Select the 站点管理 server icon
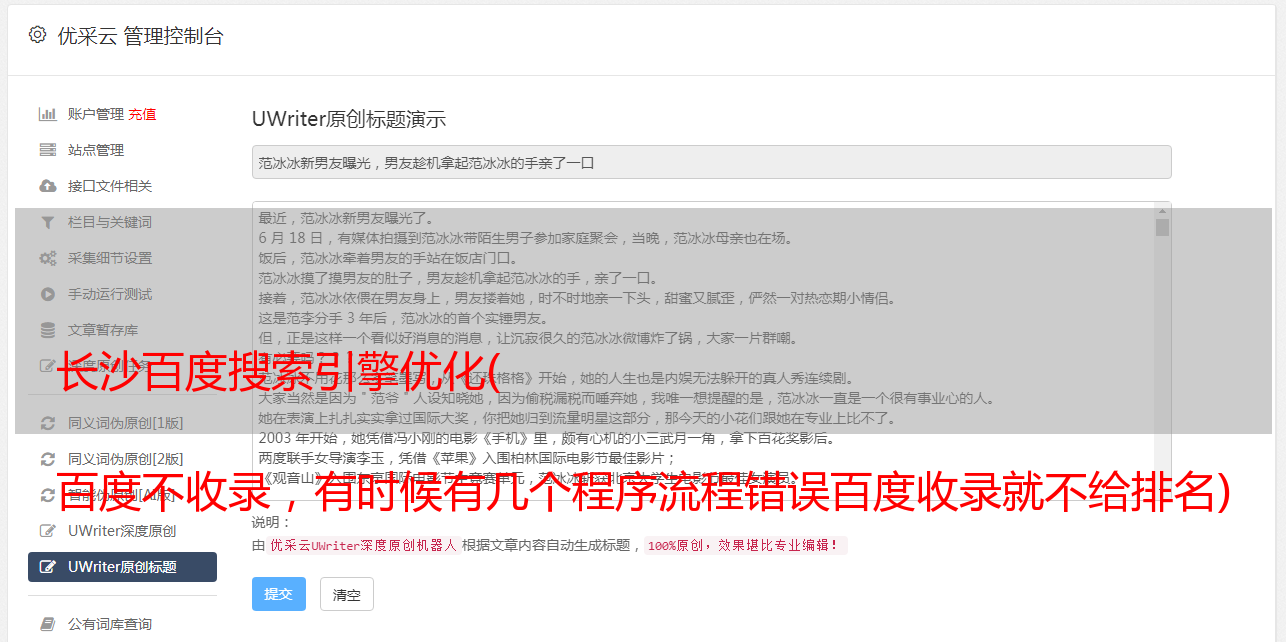Image resolution: width=1286 pixels, height=642 pixels. pos(47,150)
